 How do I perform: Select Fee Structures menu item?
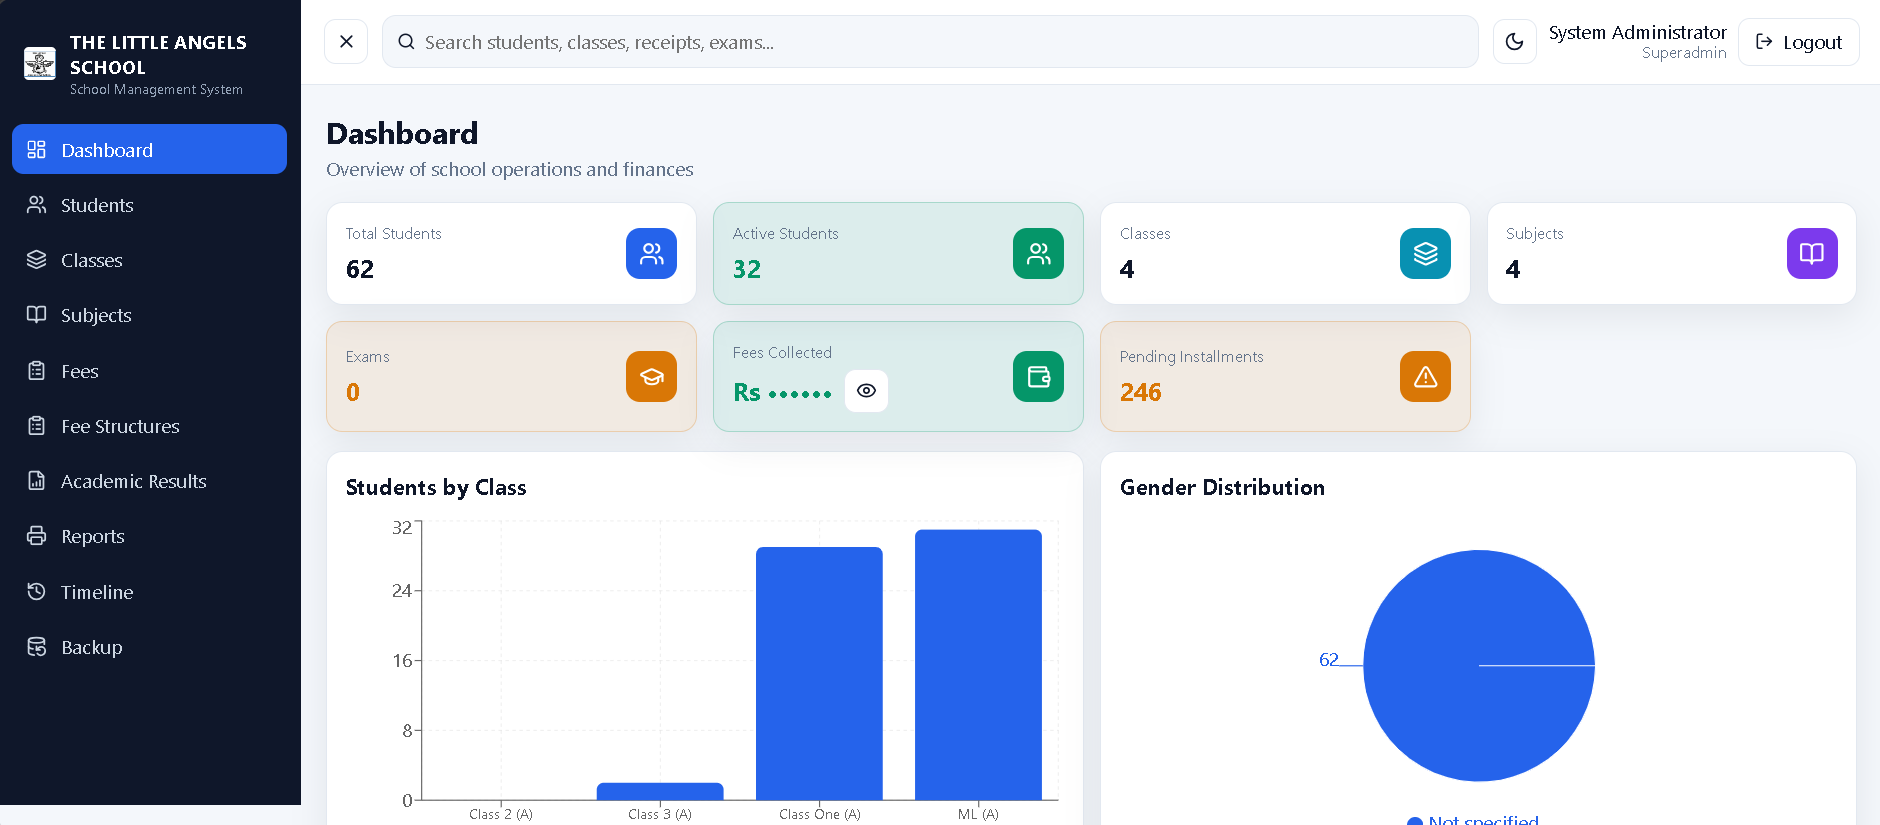pos(149,426)
